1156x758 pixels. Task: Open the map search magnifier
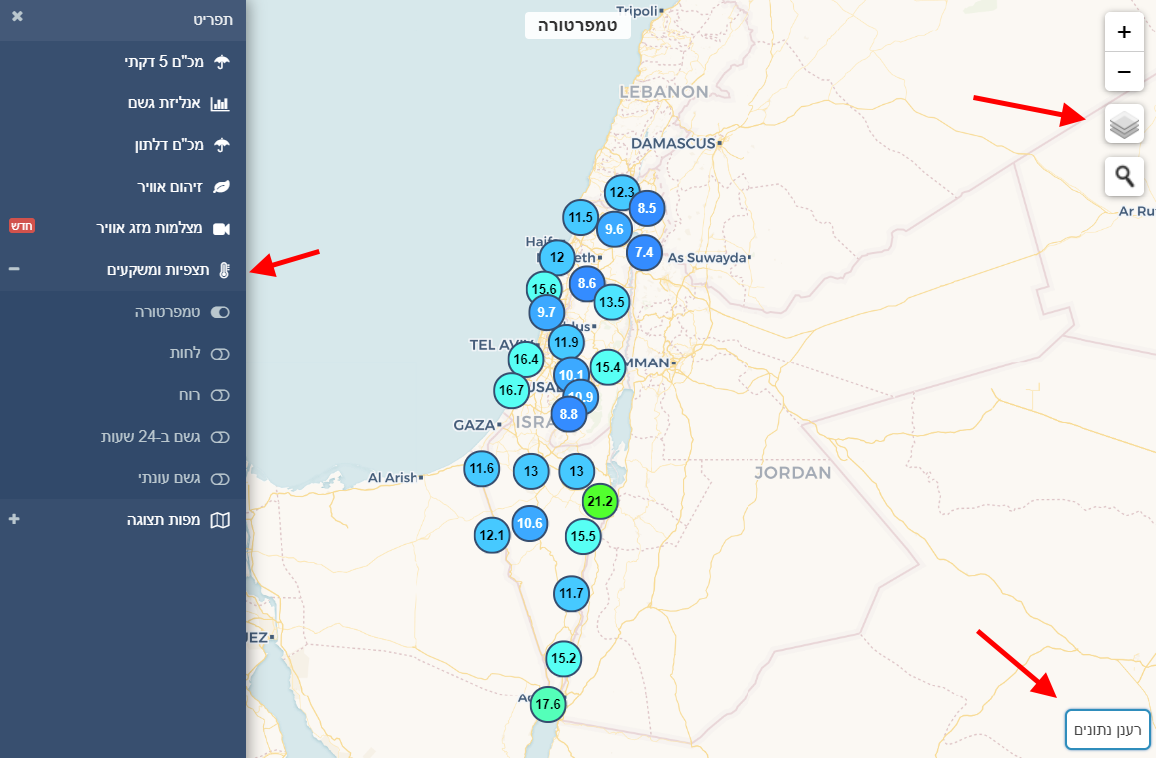click(1124, 177)
